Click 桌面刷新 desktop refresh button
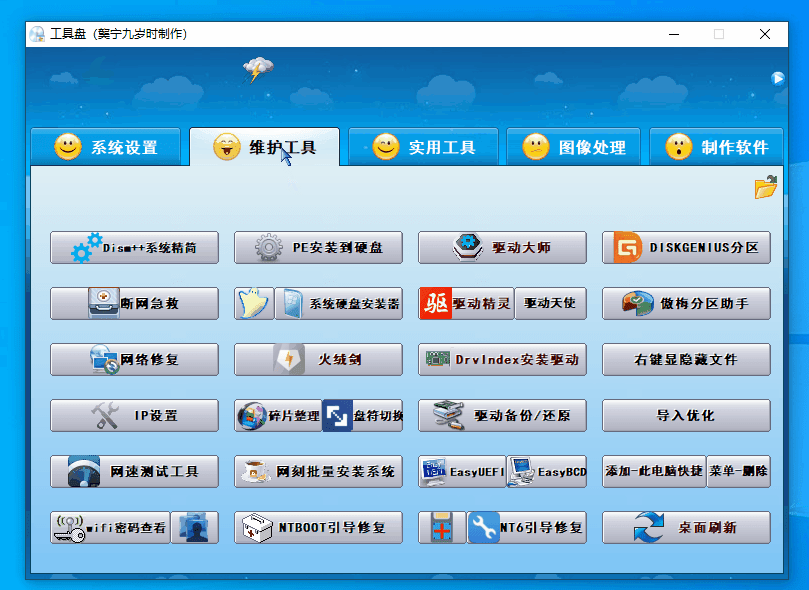This screenshot has width=809, height=590. click(x=686, y=528)
